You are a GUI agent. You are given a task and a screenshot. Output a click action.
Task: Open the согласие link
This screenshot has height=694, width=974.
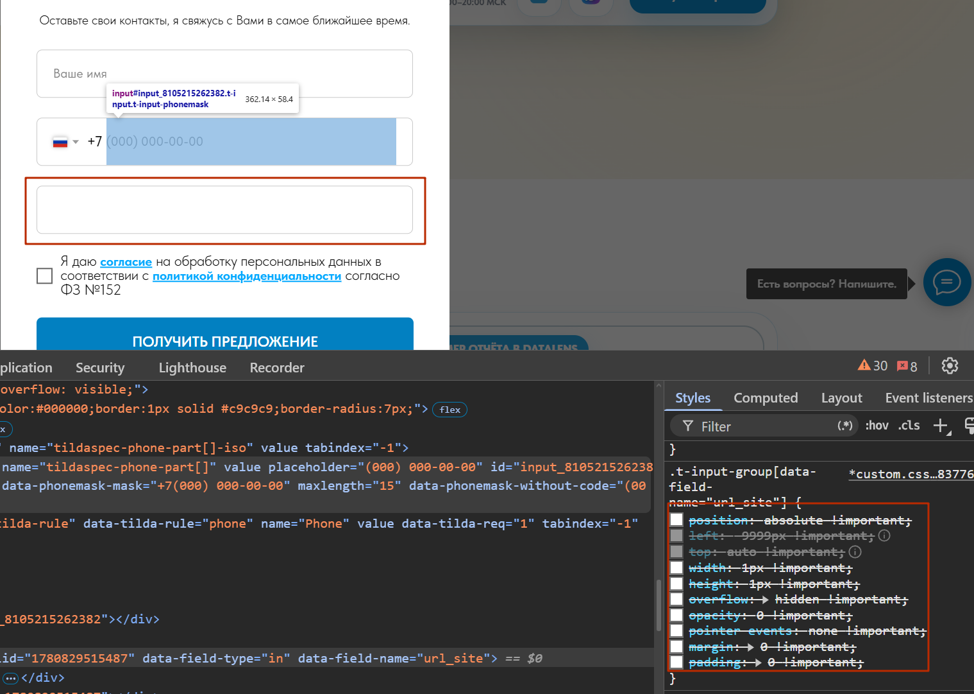tap(126, 262)
